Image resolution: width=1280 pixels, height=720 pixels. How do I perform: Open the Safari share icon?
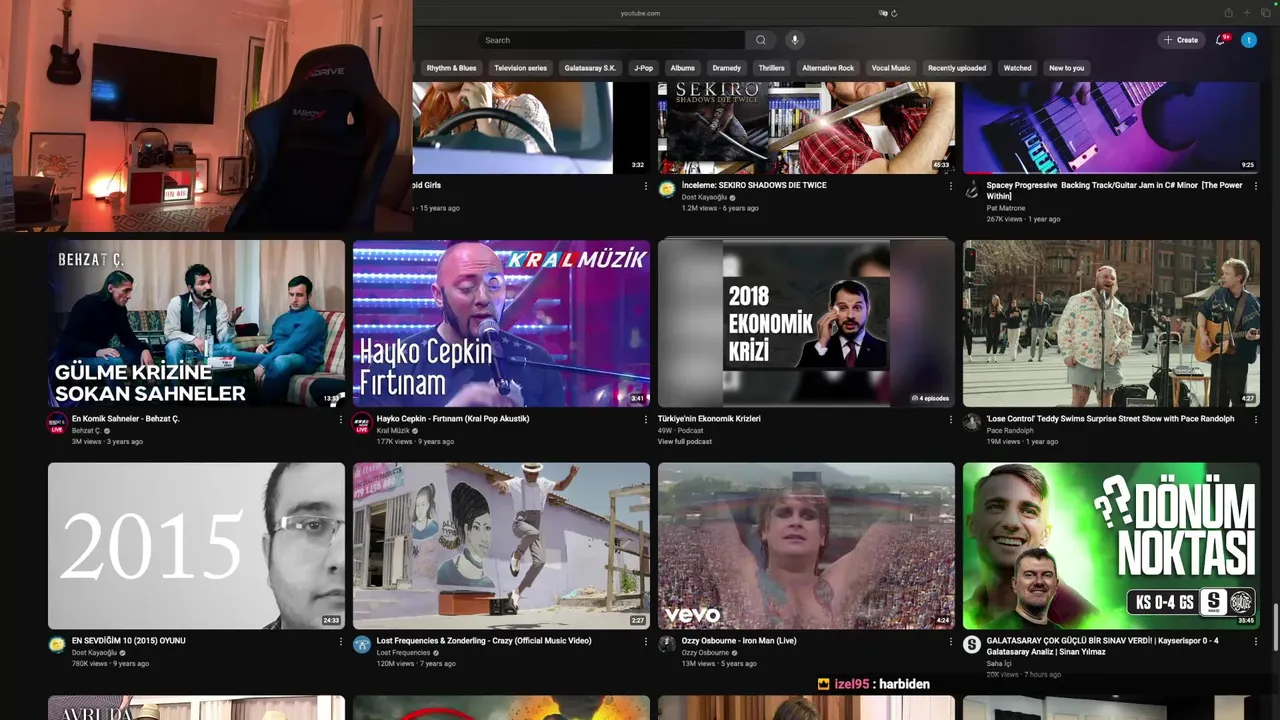point(1228,13)
